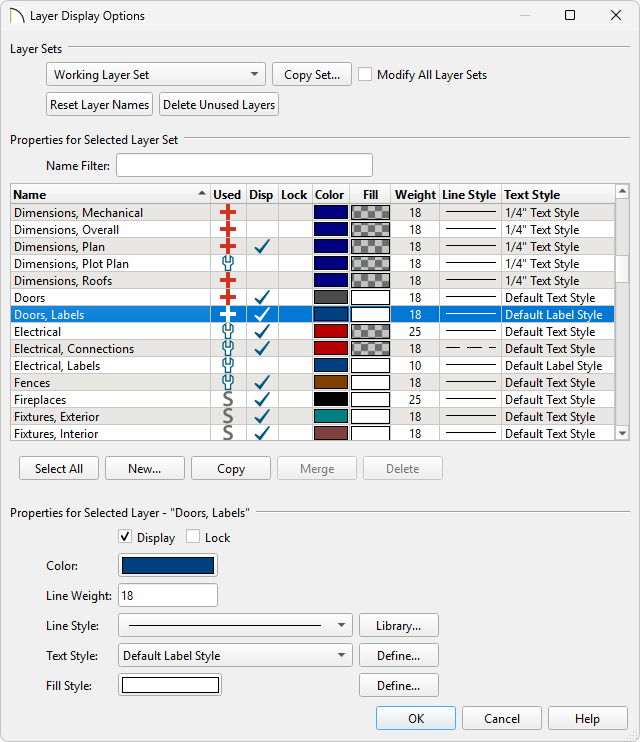
Task: Open the Text Style dropdown
Action: point(235,655)
